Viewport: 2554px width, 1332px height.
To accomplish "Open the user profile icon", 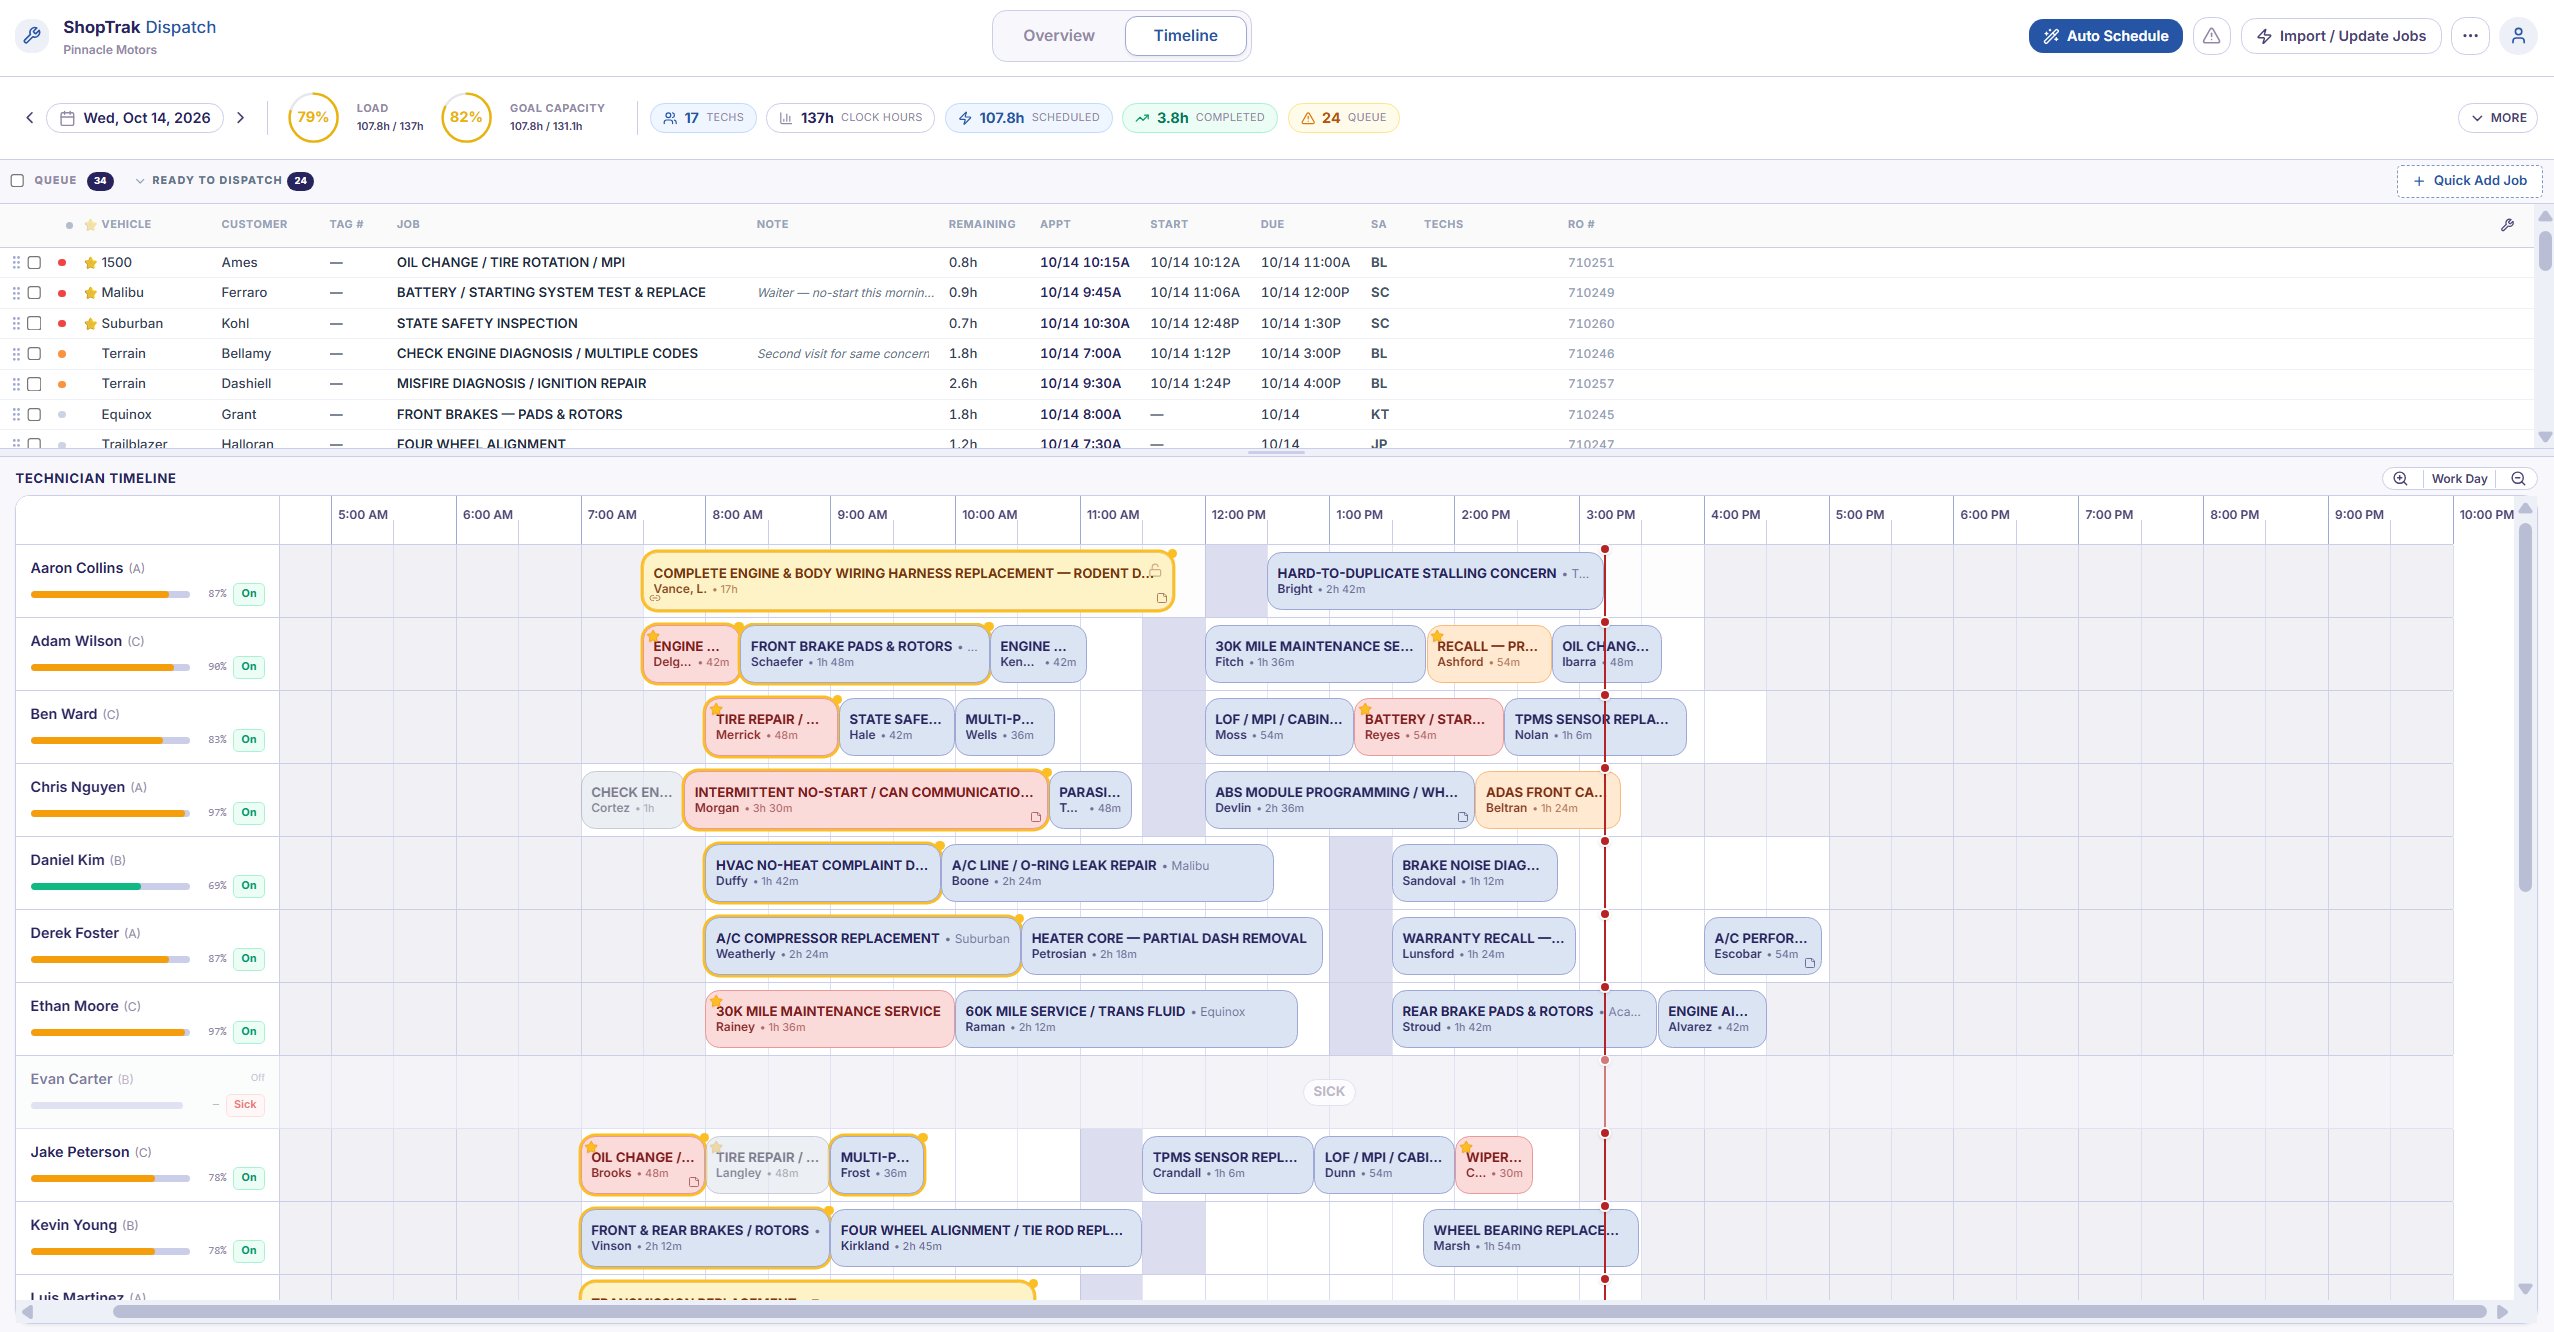I will pos(2518,36).
